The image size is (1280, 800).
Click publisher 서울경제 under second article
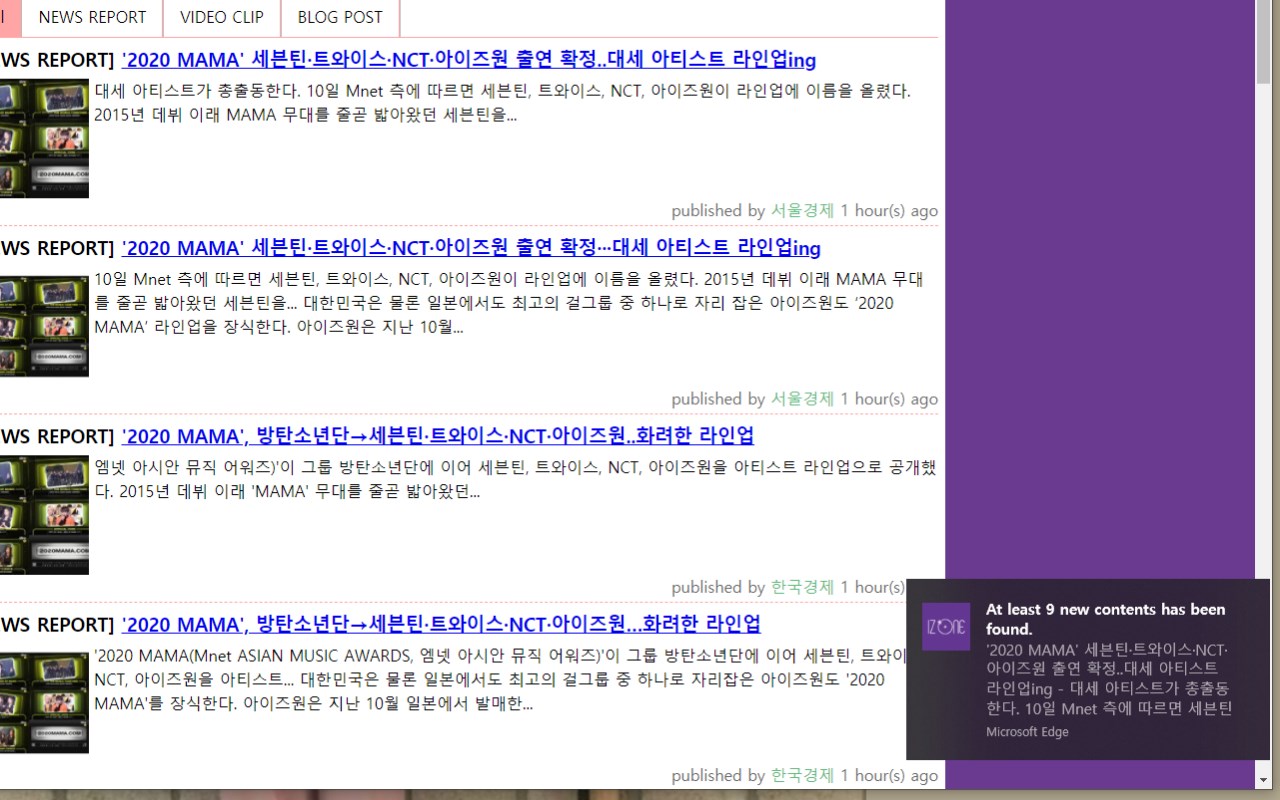pos(802,398)
